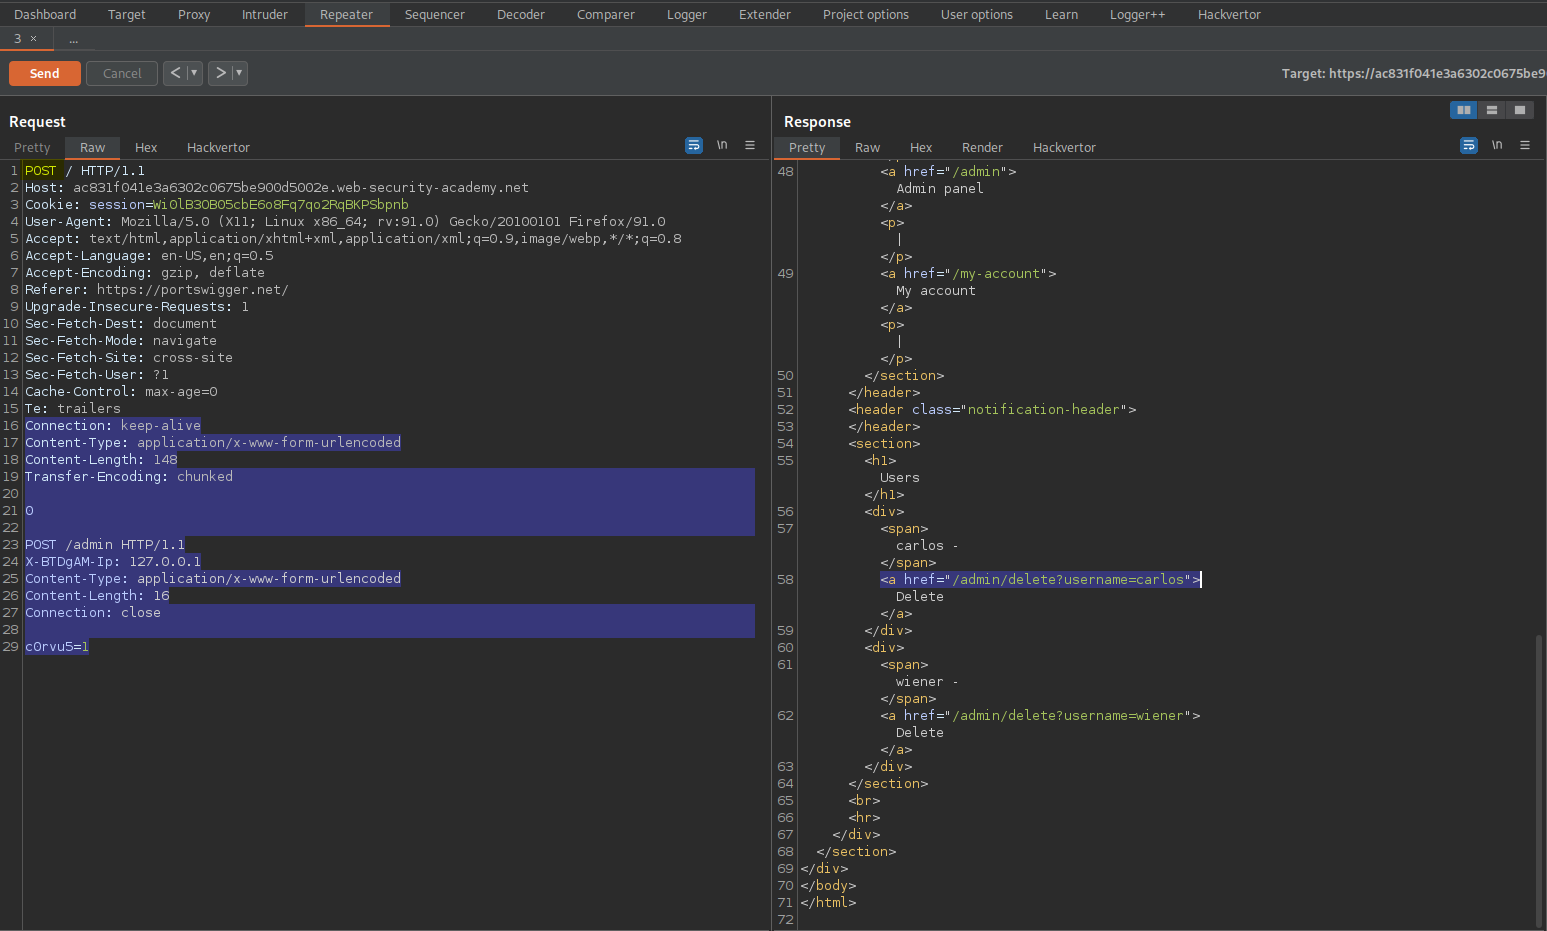Open the Hackvertor top tab
Viewport: 1547px width, 931px height.
pos(1230,14)
